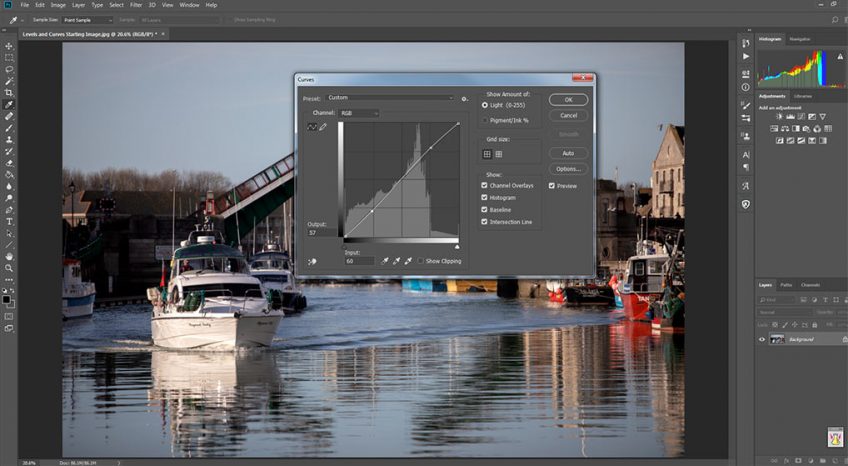Enable the Show Clipping checkbox
The image size is (848, 466).
click(x=420, y=261)
